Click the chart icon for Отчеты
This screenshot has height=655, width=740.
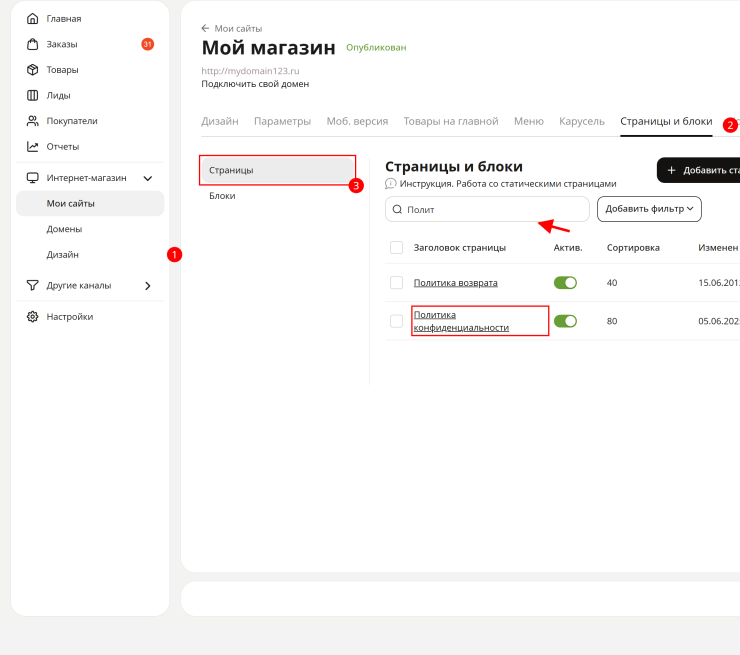(32, 146)
